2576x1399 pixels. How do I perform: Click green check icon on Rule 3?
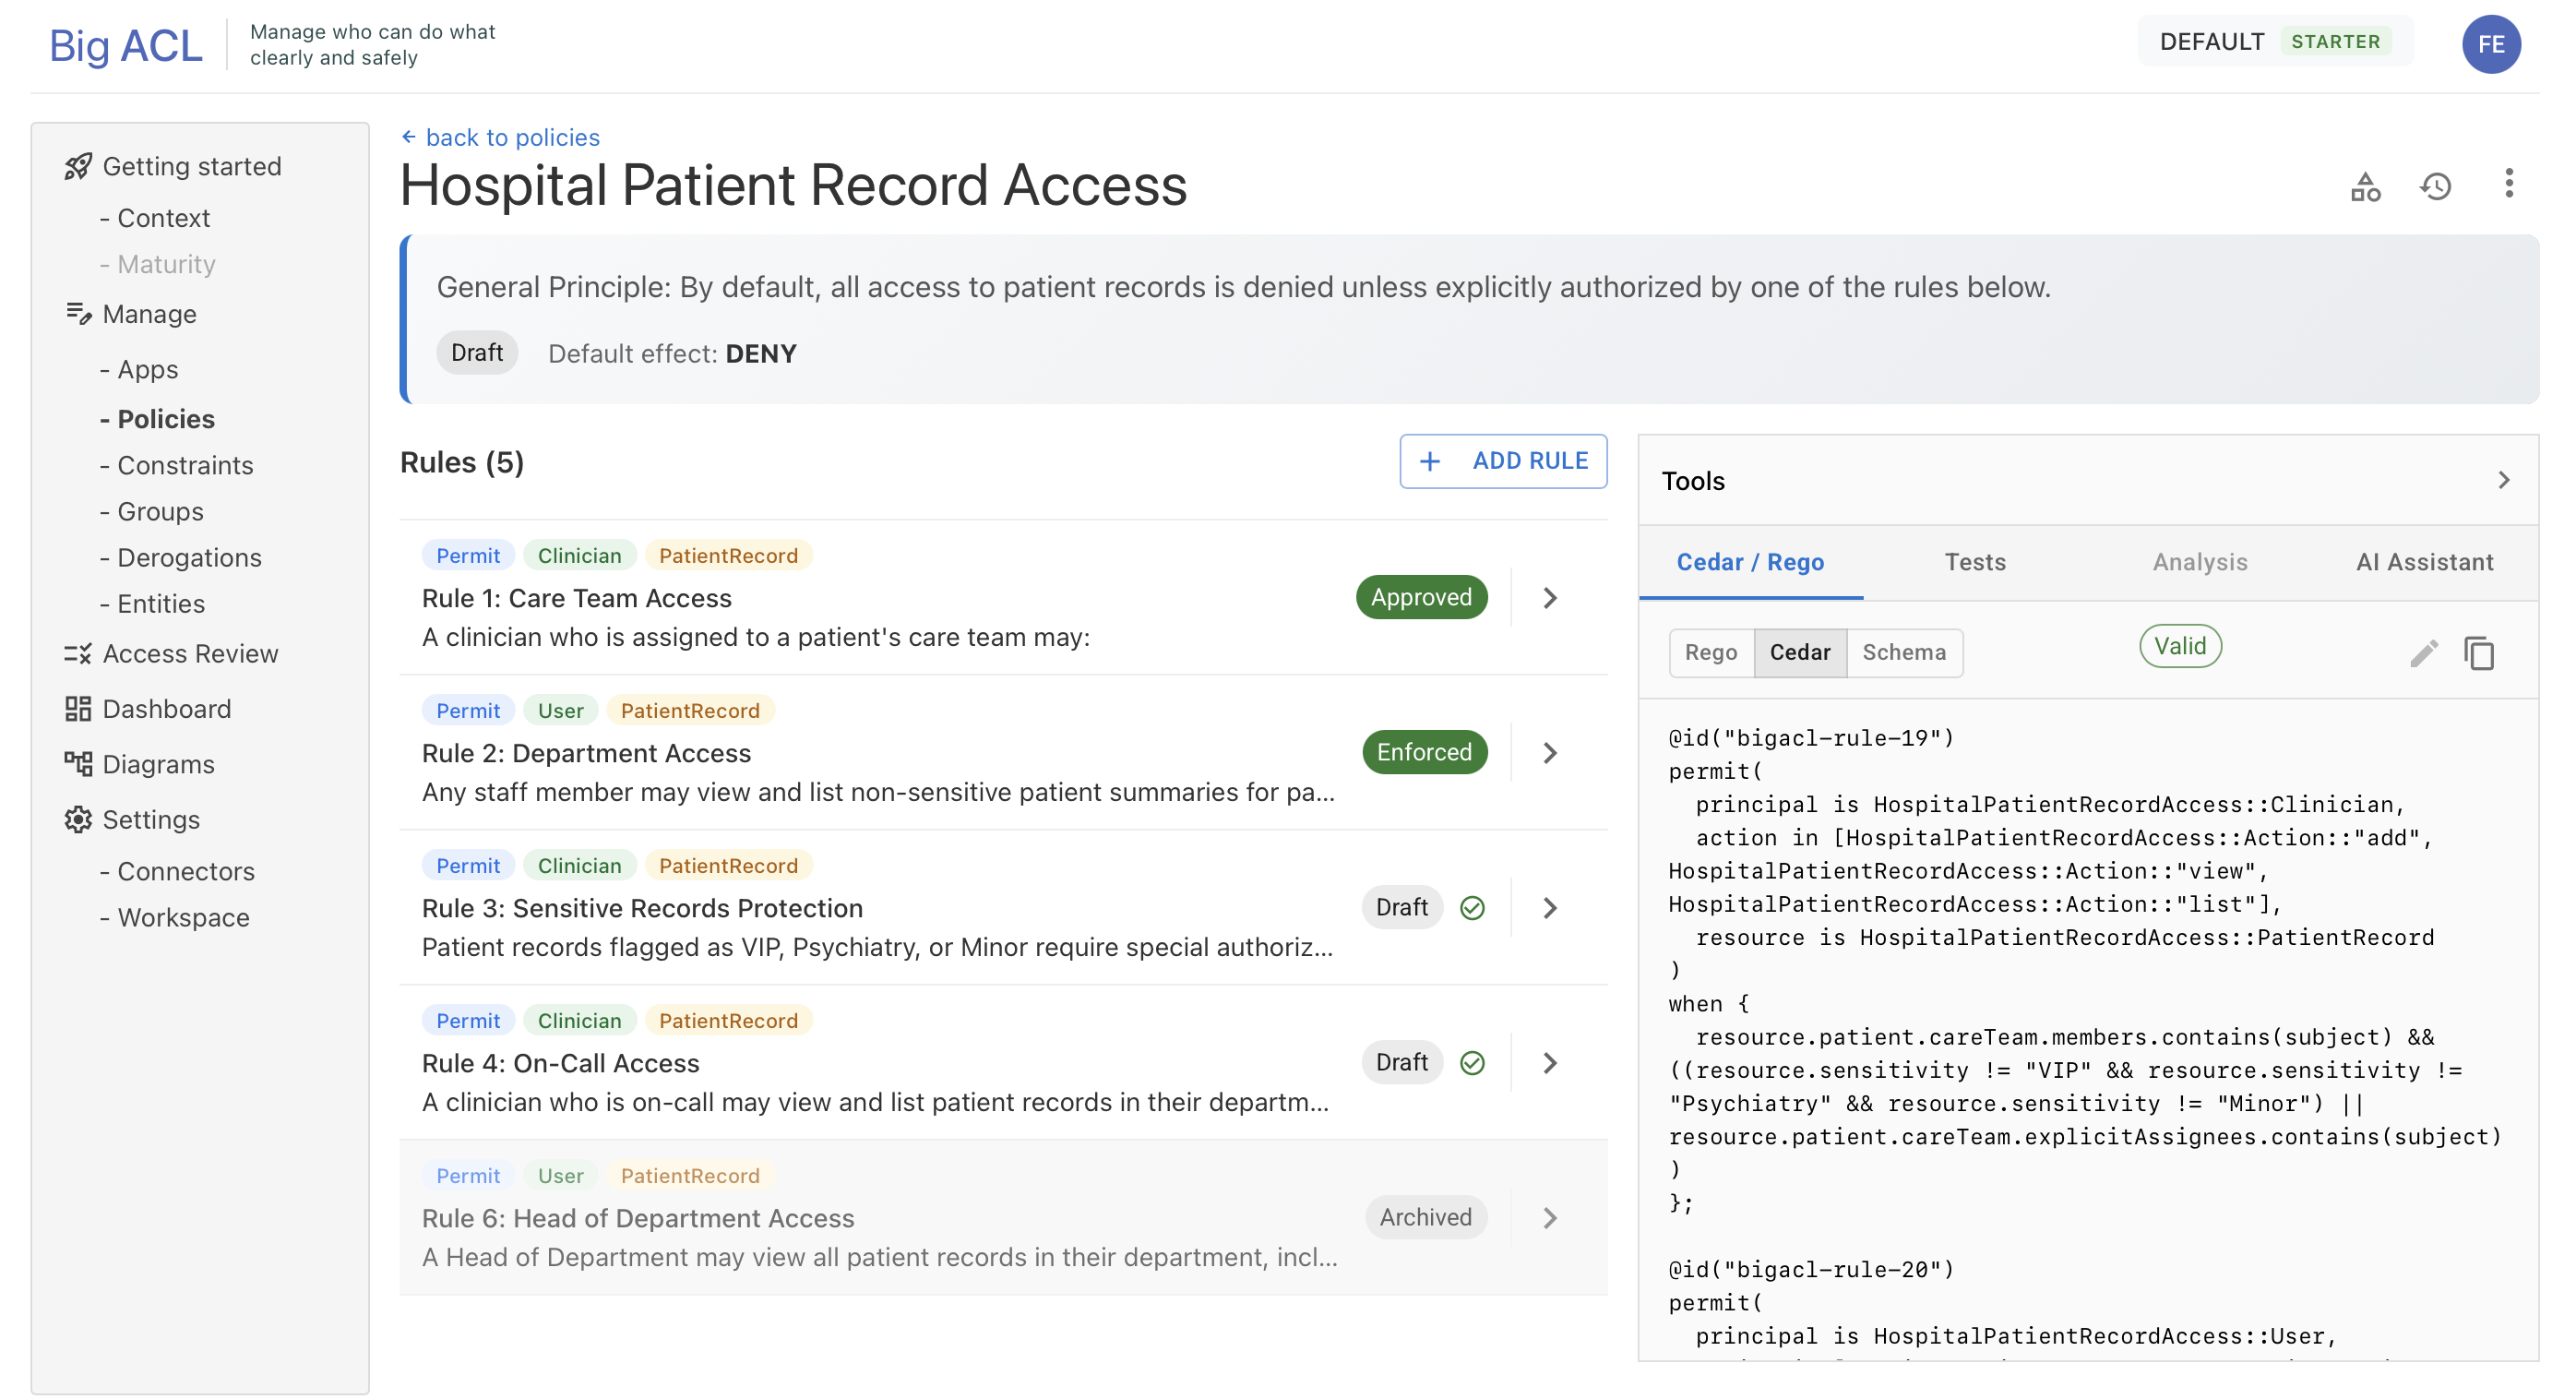(1472, 908)
